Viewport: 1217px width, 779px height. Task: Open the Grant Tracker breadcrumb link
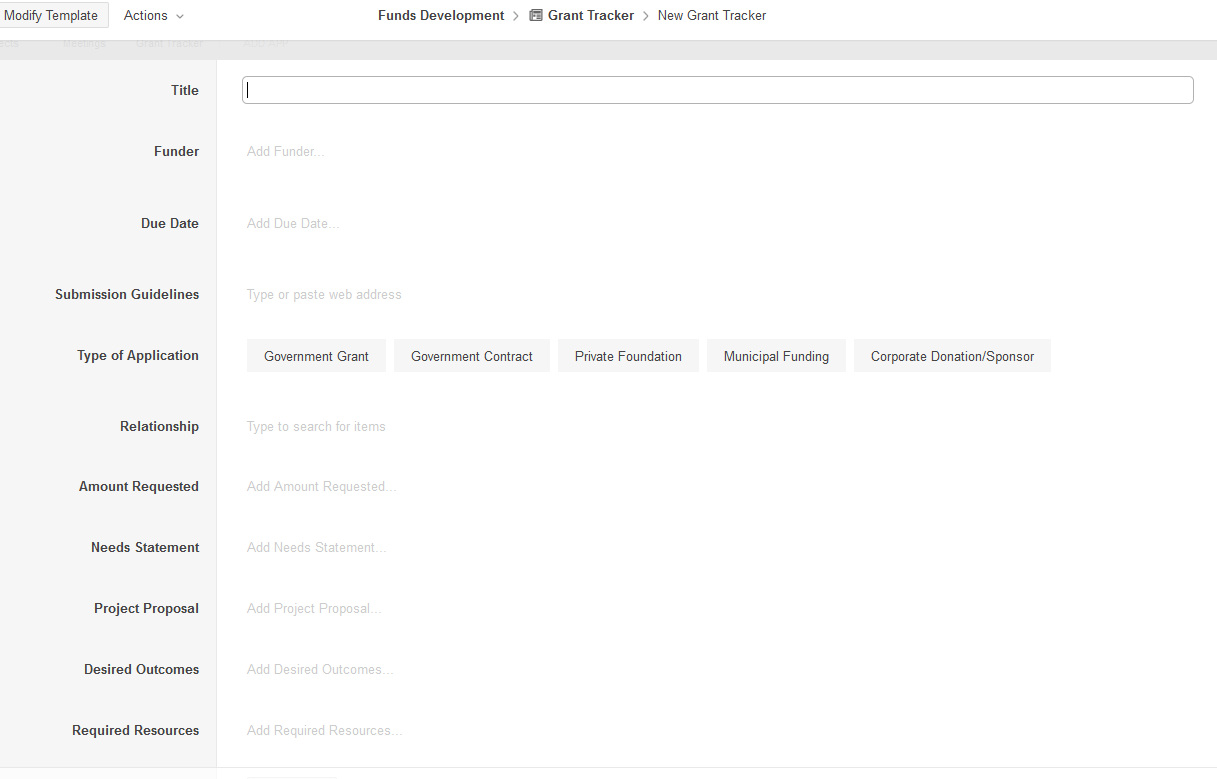point(590,16)
